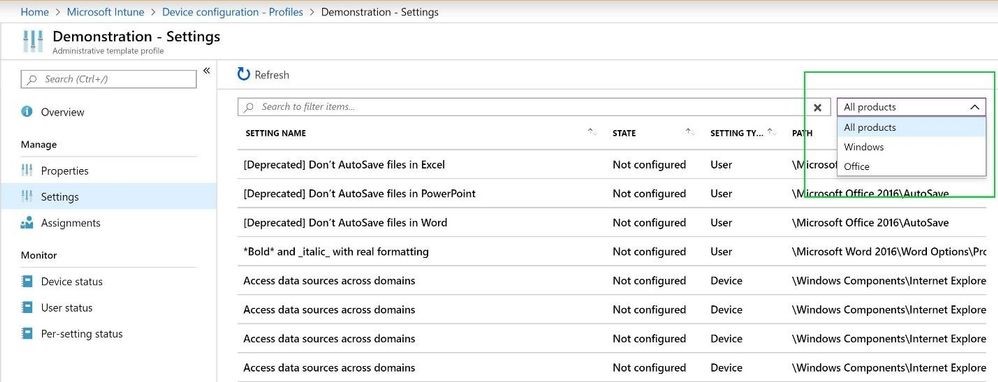Click the Search (Ctrl+/) sidebar field
998x382 pixels.
click(109, 79)
